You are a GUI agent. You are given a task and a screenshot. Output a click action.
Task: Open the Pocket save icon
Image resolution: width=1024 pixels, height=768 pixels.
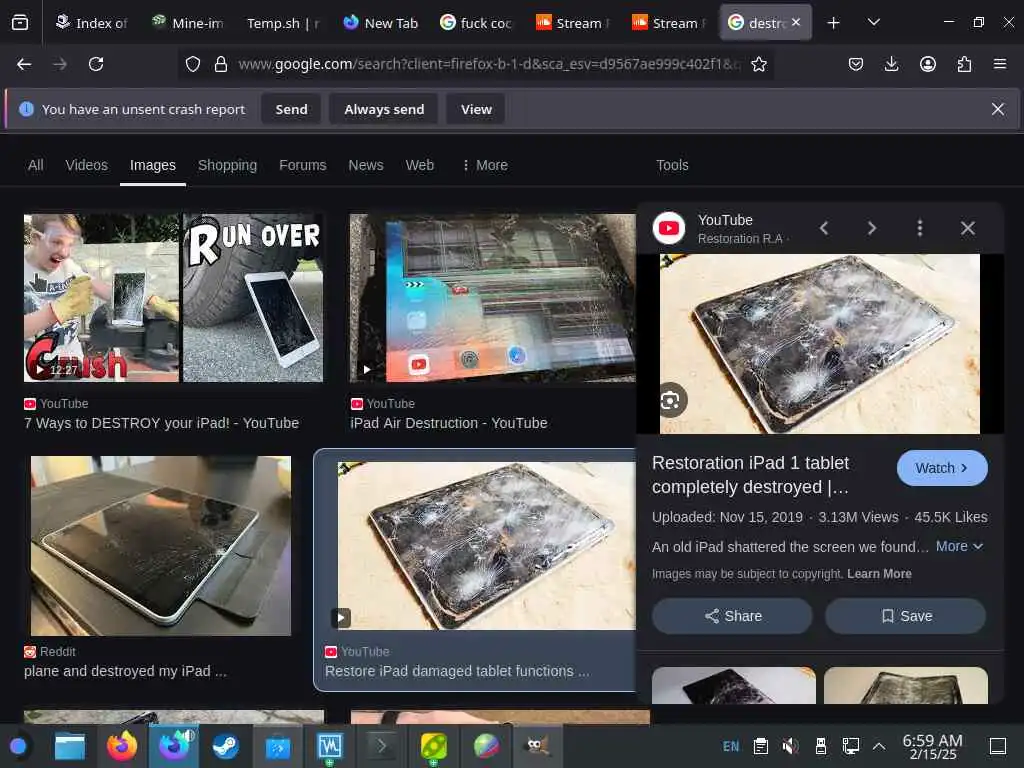pyautogui.click(x=856, y=64)
